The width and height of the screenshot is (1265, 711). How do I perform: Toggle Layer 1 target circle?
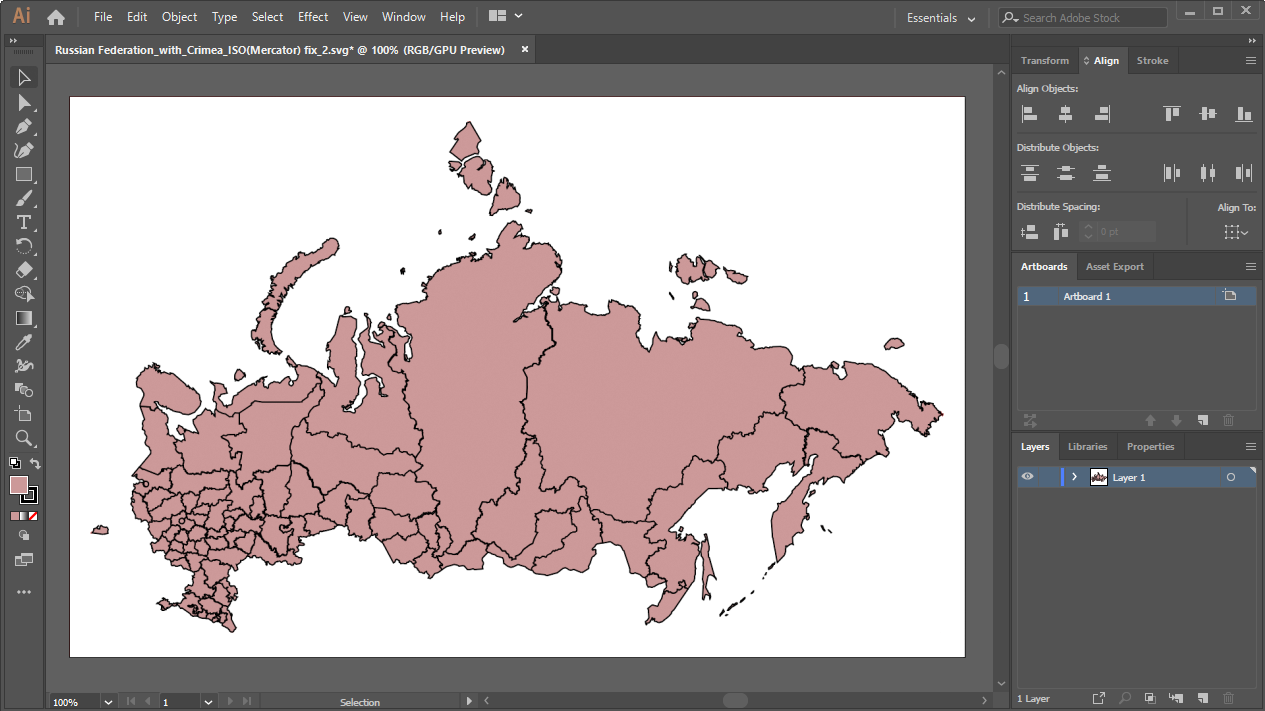tap(1230, 477)
